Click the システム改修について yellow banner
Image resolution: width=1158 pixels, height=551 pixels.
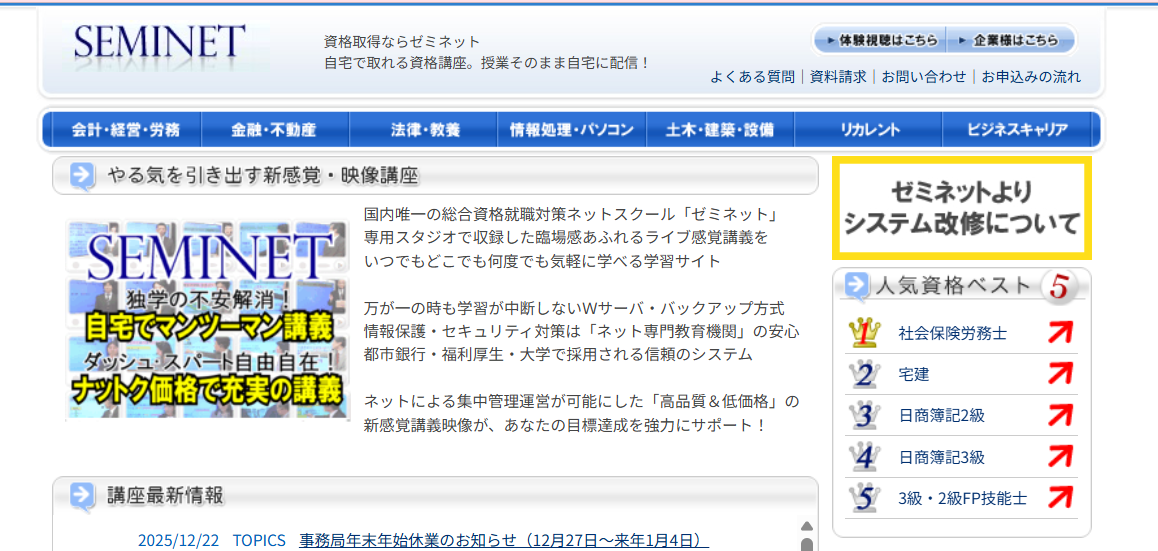tap(962, 208)
